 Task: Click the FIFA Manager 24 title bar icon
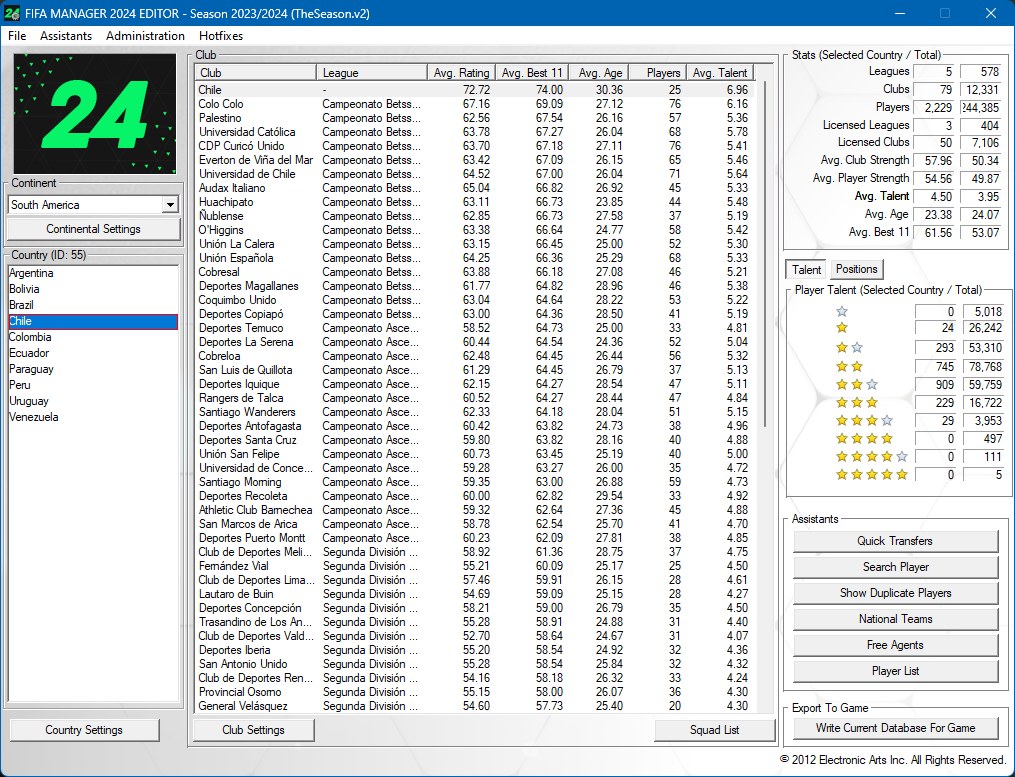[x=12, y=13]
